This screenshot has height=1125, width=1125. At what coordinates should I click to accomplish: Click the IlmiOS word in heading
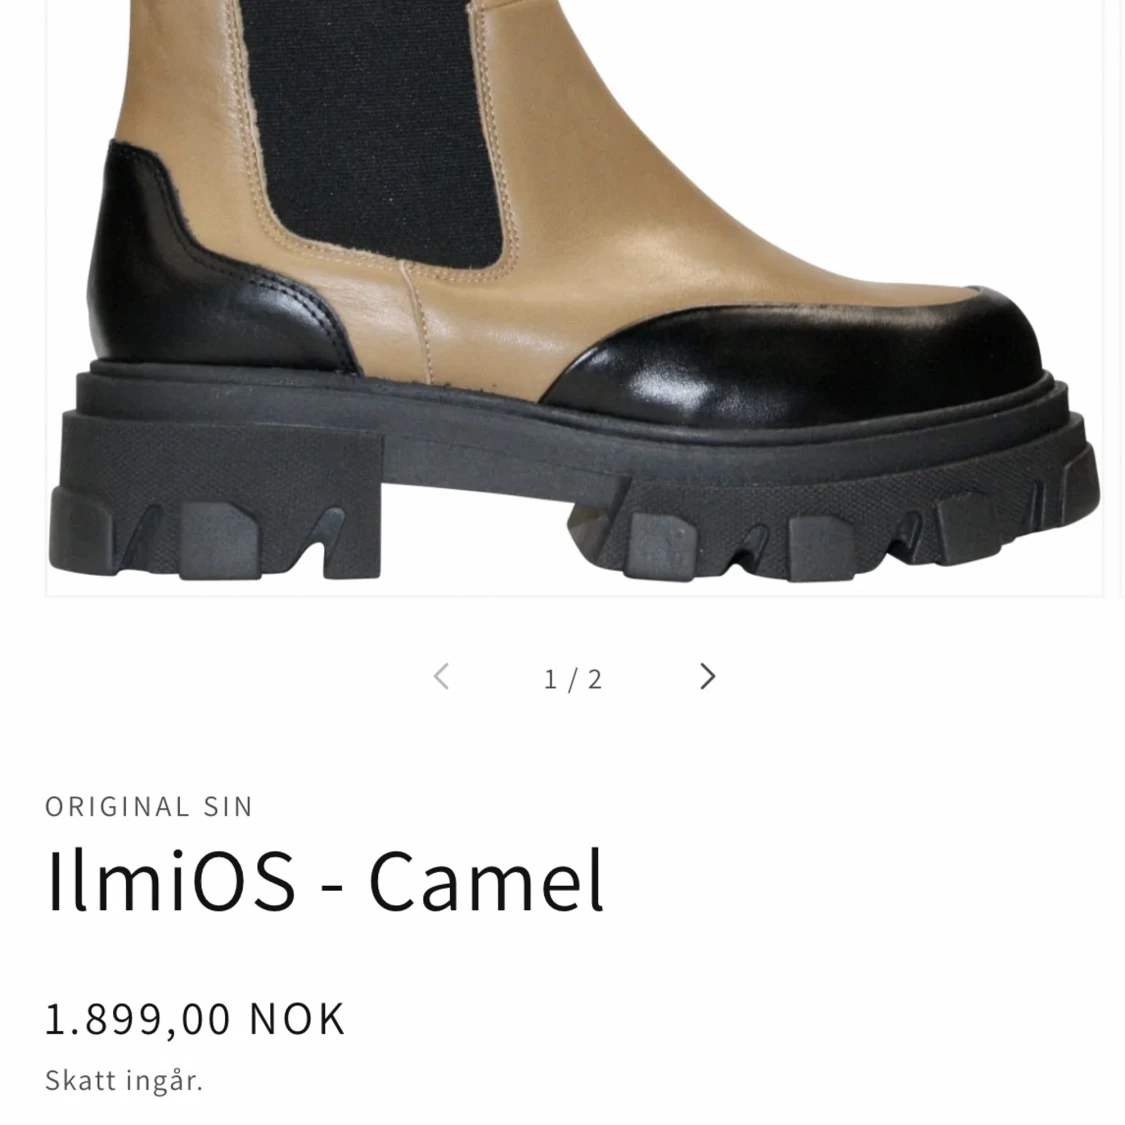[x=171, y=880]
